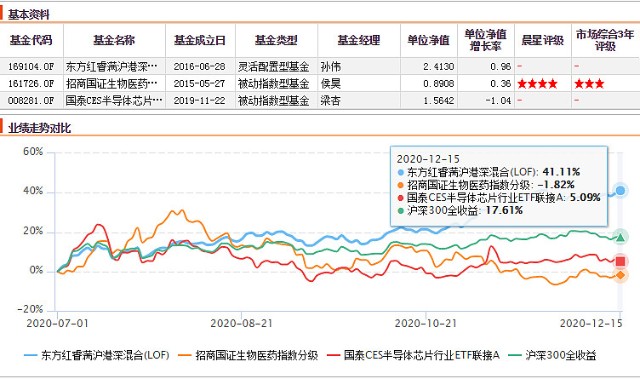Toggle 招商国证生物医药指数分级 legend series
The image size is (640, 379).
(x=248, y=355)
